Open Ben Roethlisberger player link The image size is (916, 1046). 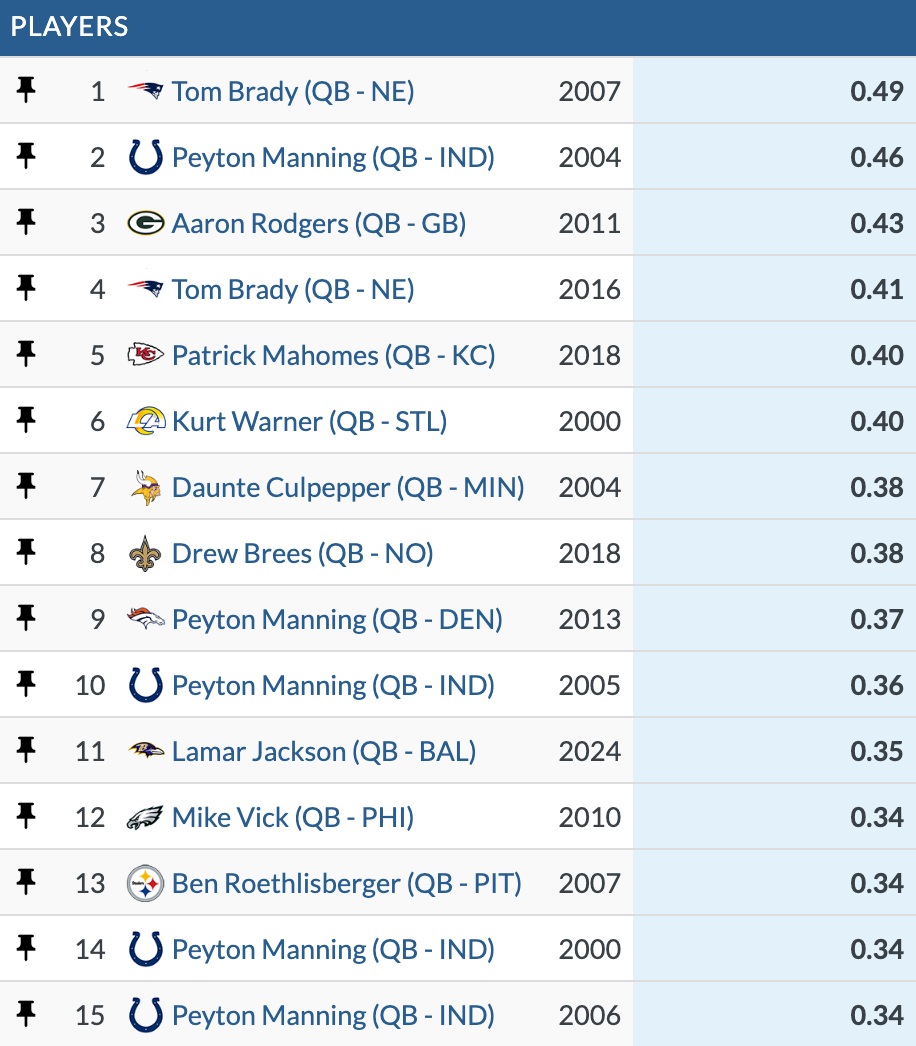pyautogui.click(x=346, y=883)
